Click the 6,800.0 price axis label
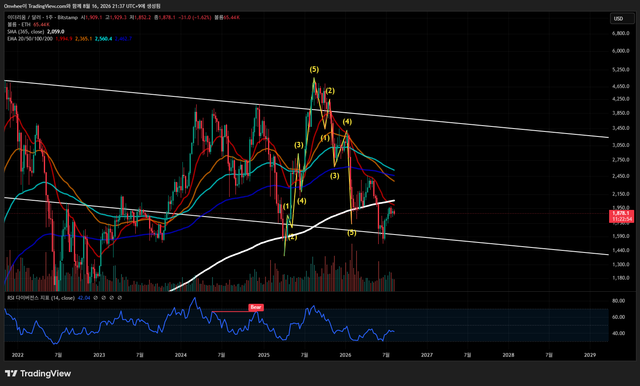 [620, 33]
